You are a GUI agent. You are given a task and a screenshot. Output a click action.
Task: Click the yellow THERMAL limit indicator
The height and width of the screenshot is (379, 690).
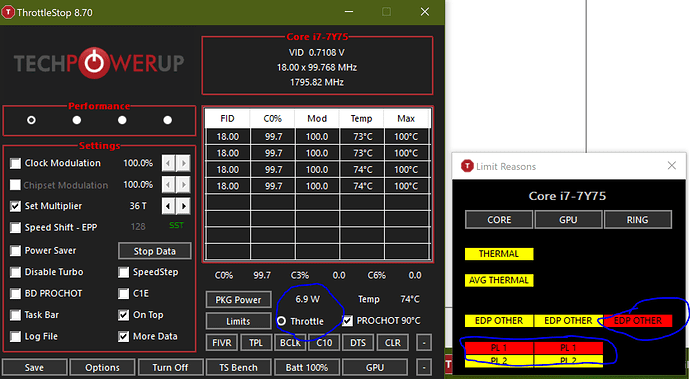point(499,254)
